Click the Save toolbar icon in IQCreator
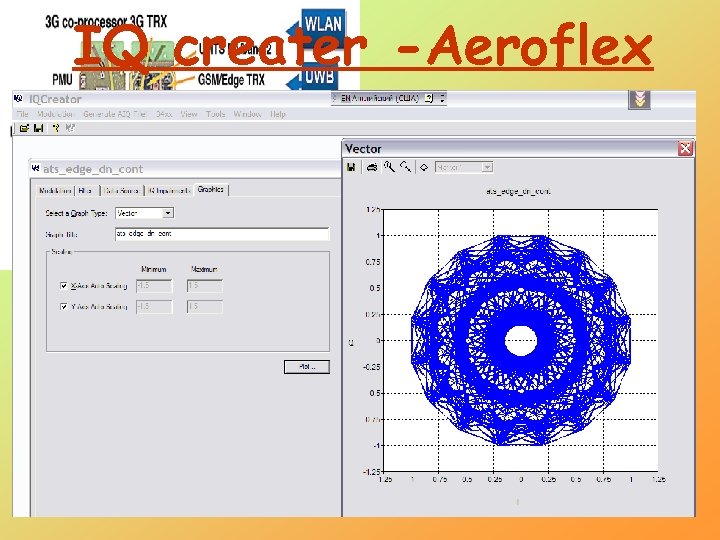Viewport: 720px width, 540px height. 39,129
